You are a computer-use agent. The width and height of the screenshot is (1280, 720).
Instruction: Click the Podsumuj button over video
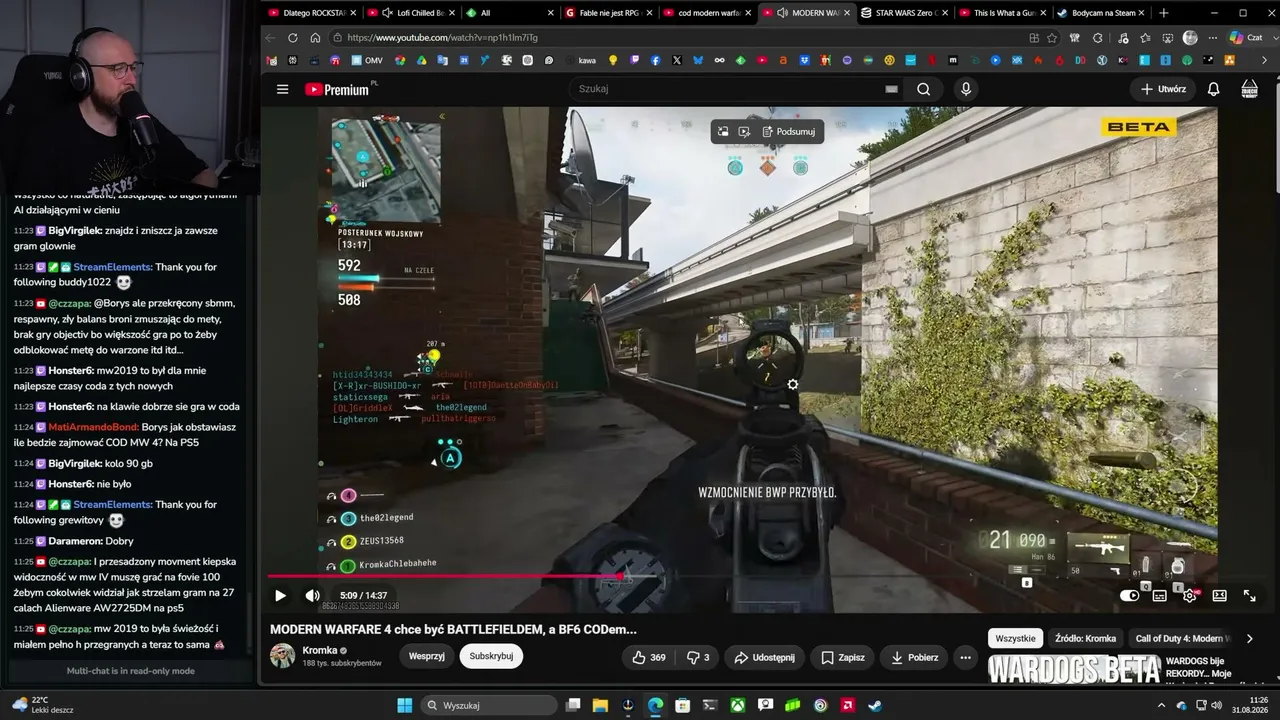[x=789, y=131]
